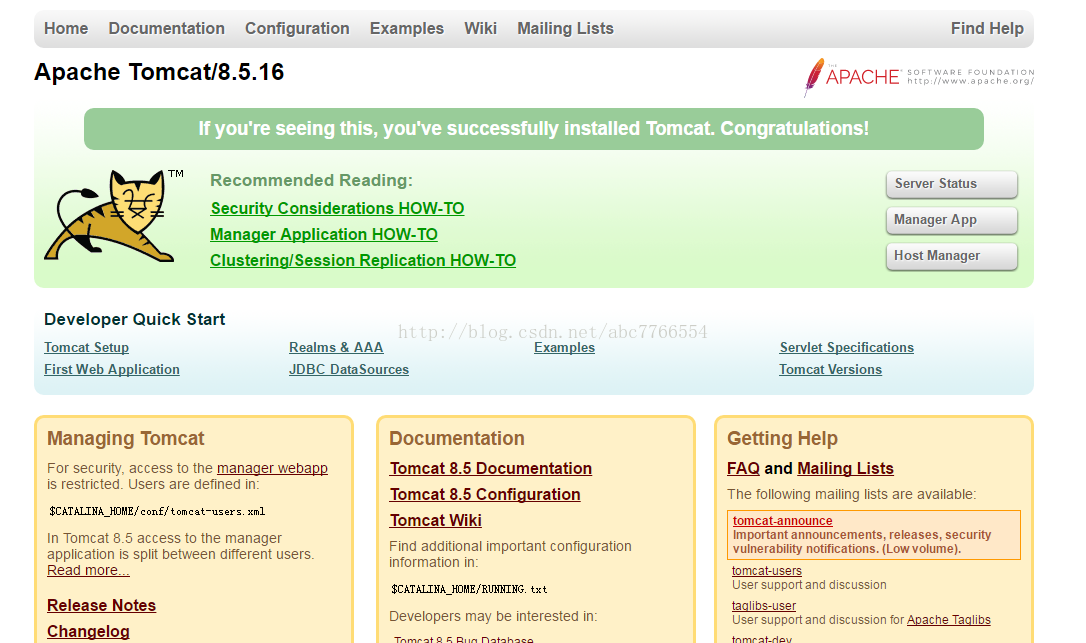Open Security Considerations HOW-TO link
Viewport: 1086px width, 643px height.
337,209
